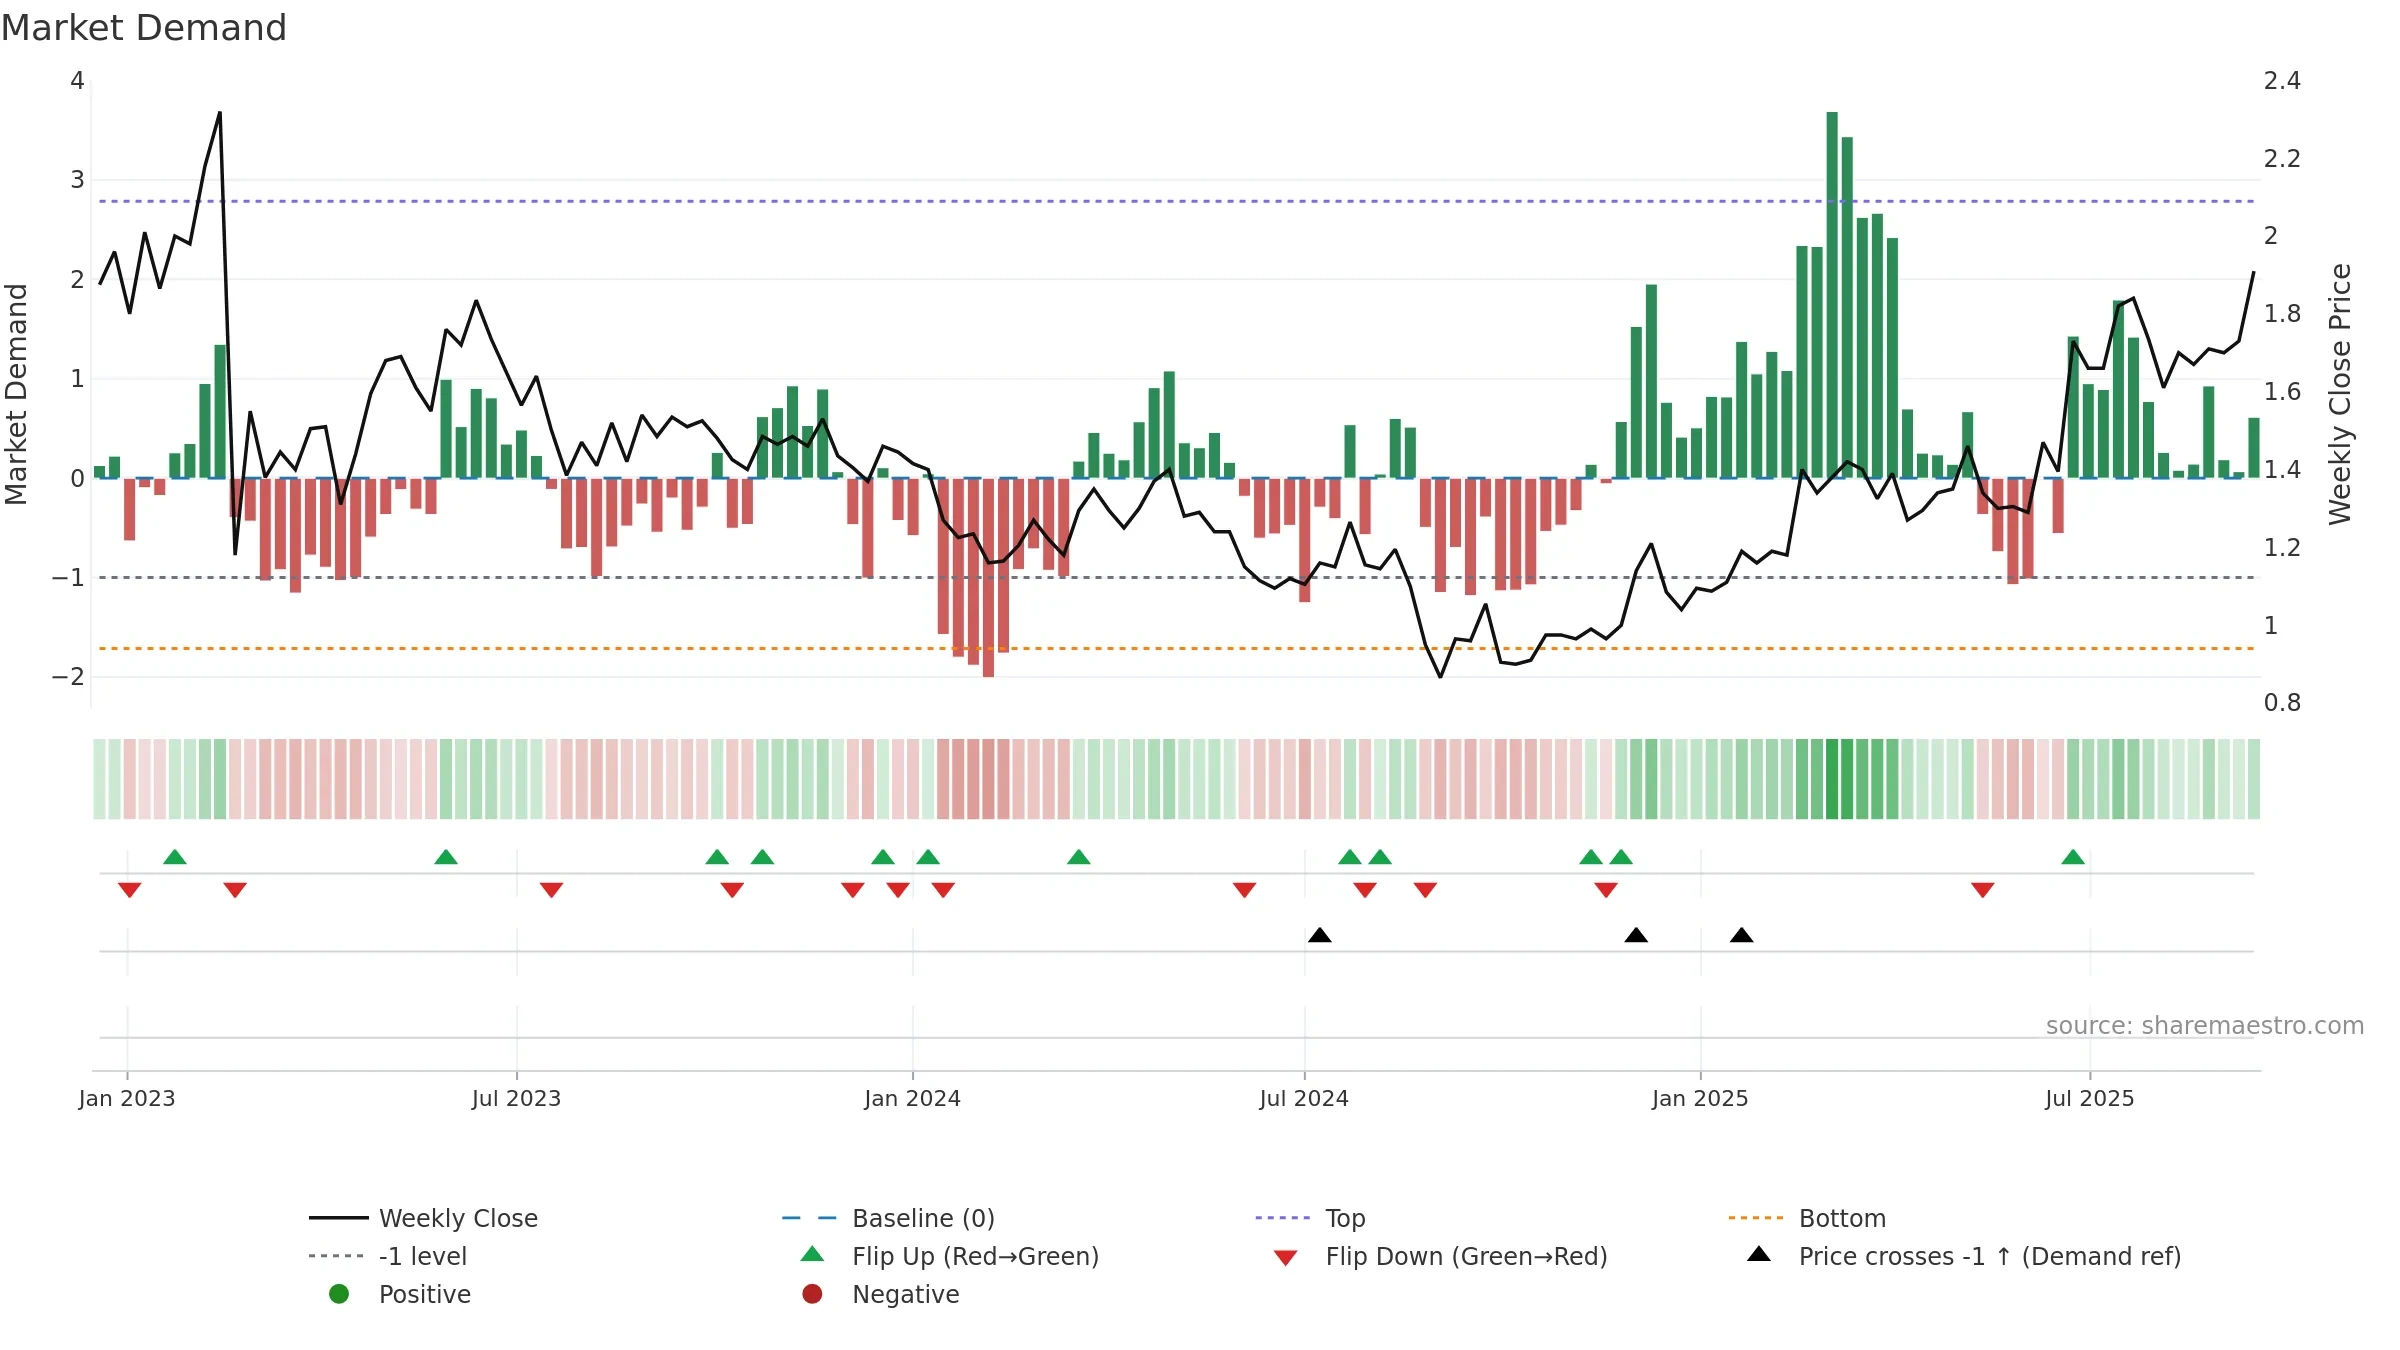
Task: Click the green Positive circle in legend
Action: point(339,1294)
